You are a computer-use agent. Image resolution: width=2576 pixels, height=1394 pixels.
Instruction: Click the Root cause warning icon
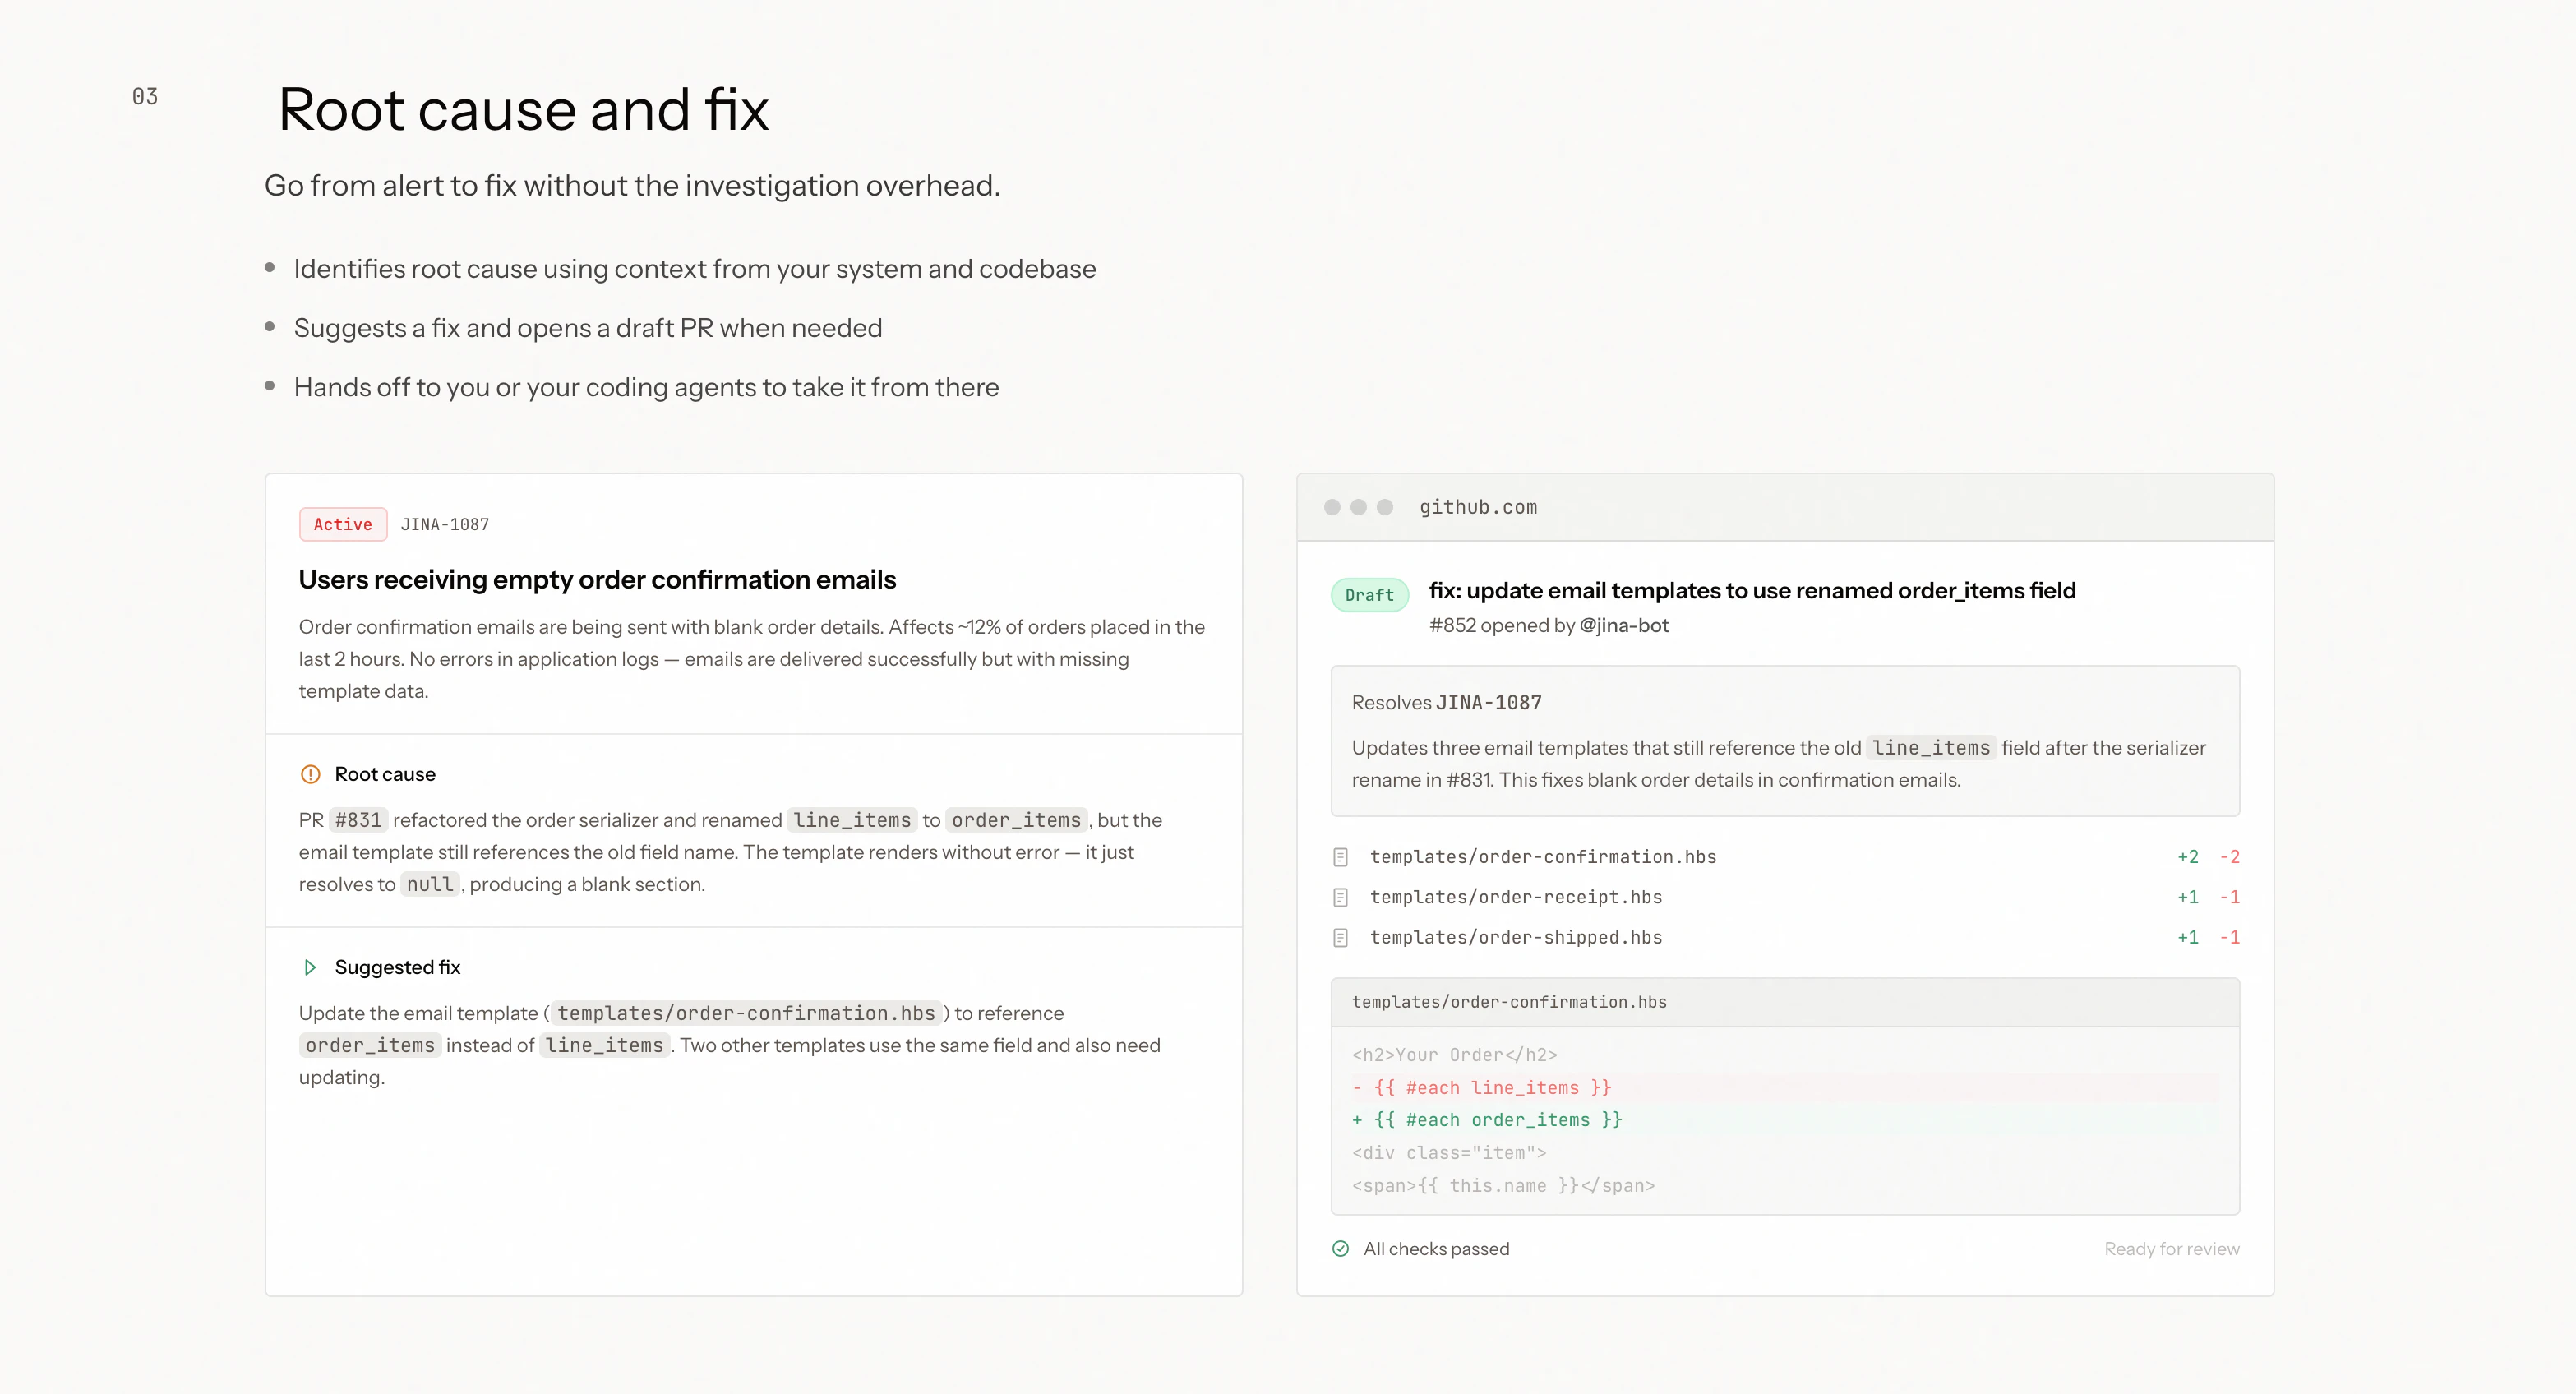(310, 774)
